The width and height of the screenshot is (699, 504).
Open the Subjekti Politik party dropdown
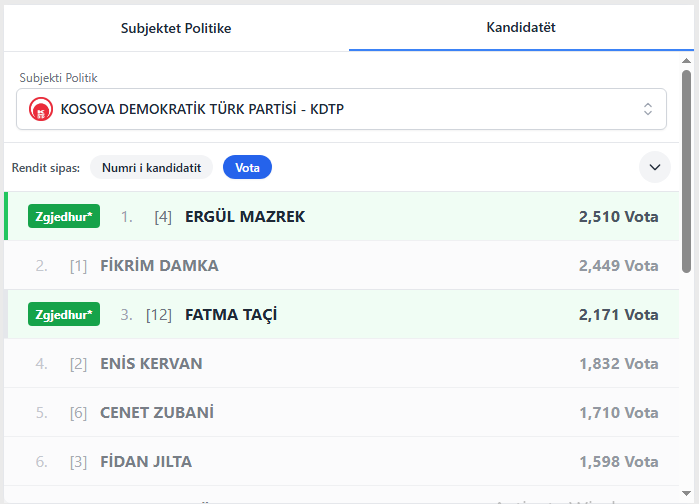(x=341, y=109)
